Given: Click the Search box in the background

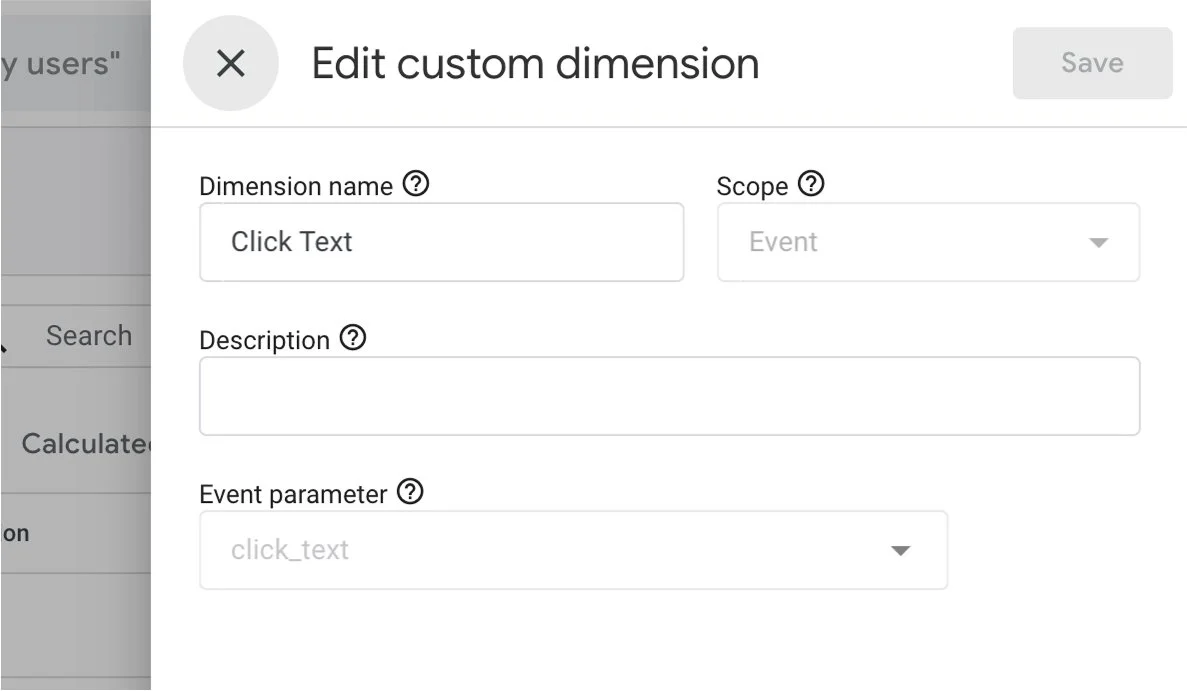Looking at the screenshot, I should [88, 336].
